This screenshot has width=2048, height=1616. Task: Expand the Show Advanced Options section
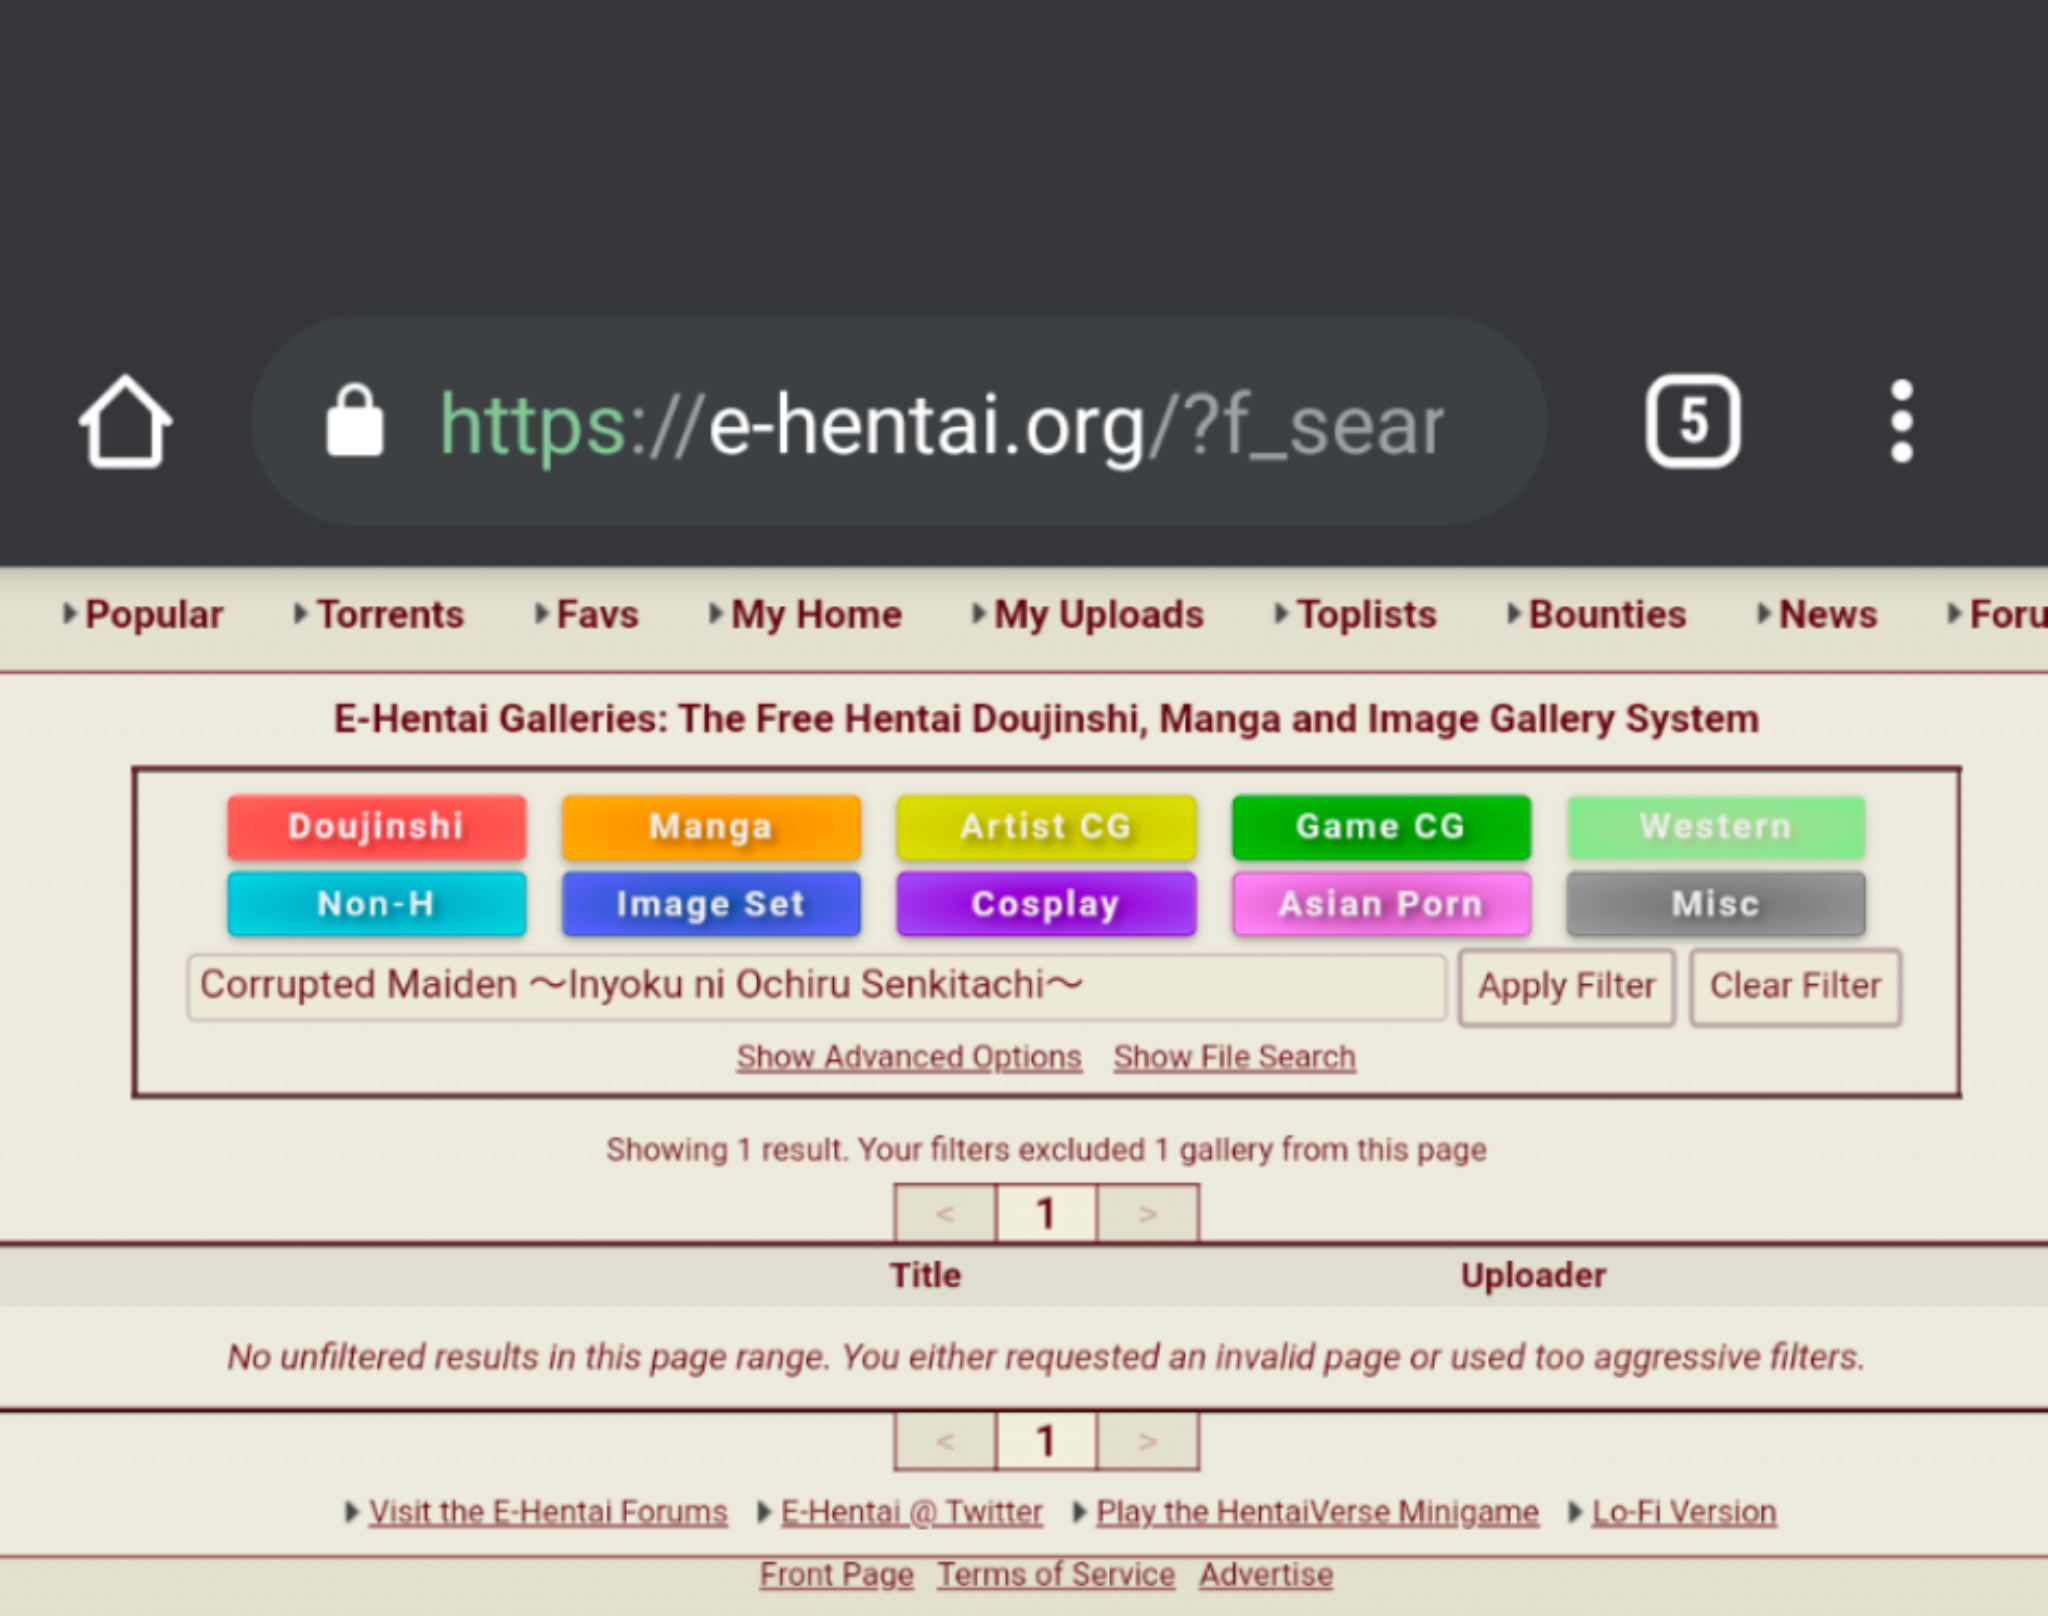(907, 1056)
